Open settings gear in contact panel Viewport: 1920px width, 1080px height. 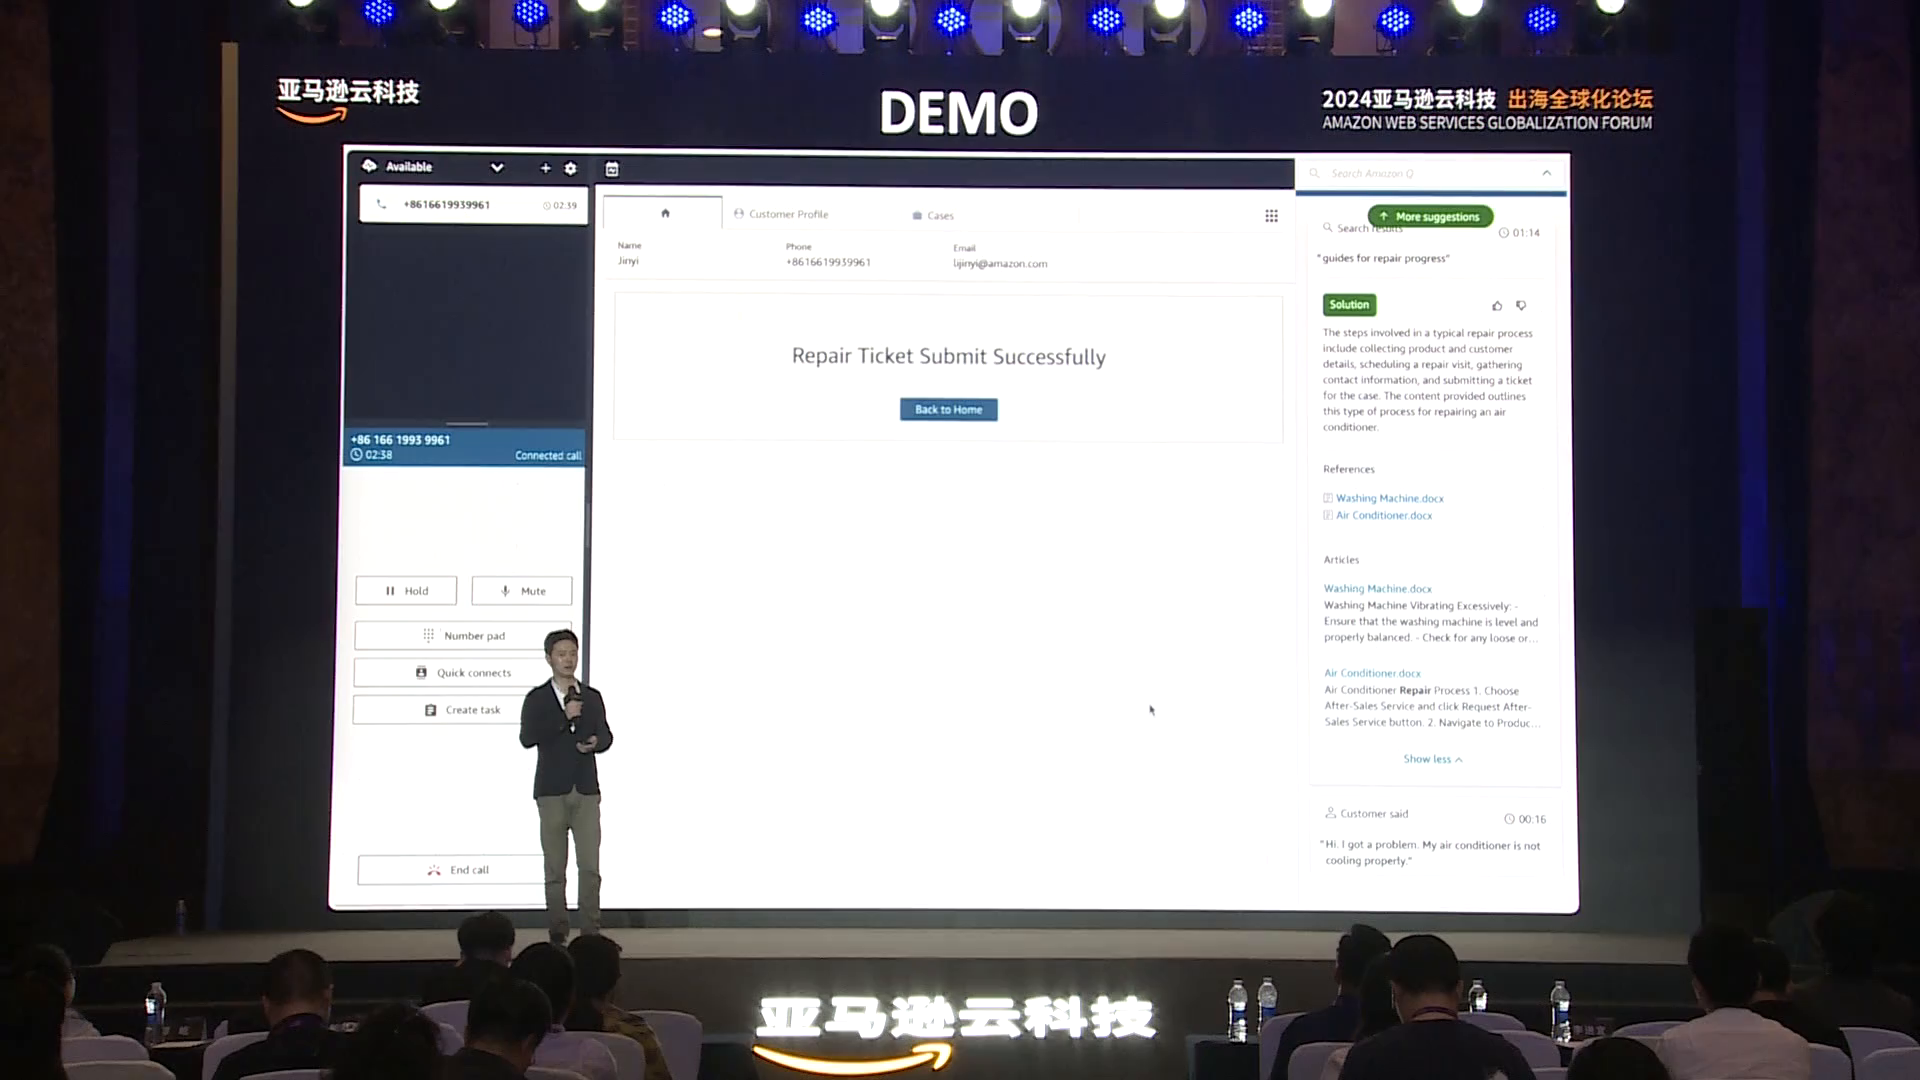(570, 168)
